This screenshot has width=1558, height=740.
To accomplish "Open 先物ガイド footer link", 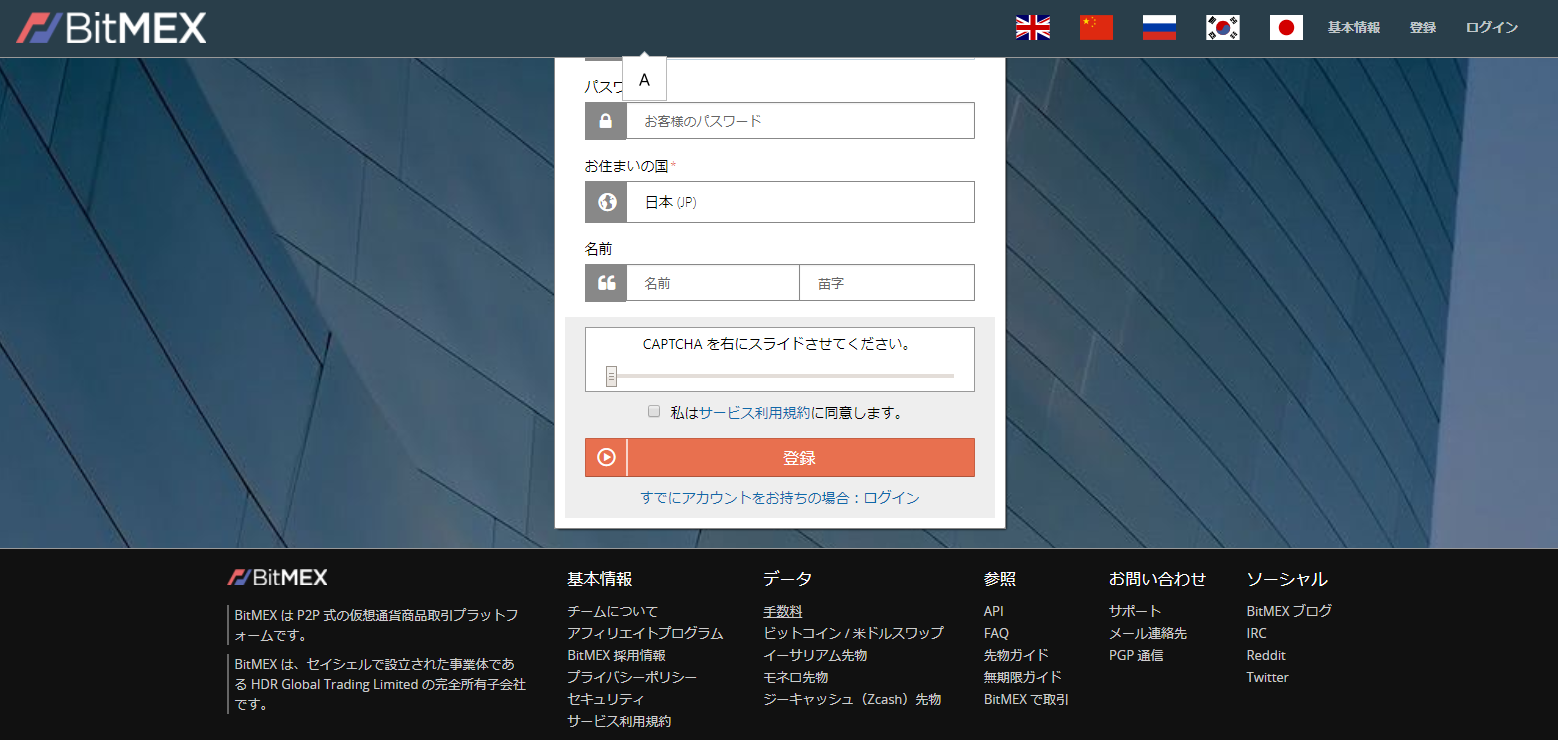I will point(1017,655).
